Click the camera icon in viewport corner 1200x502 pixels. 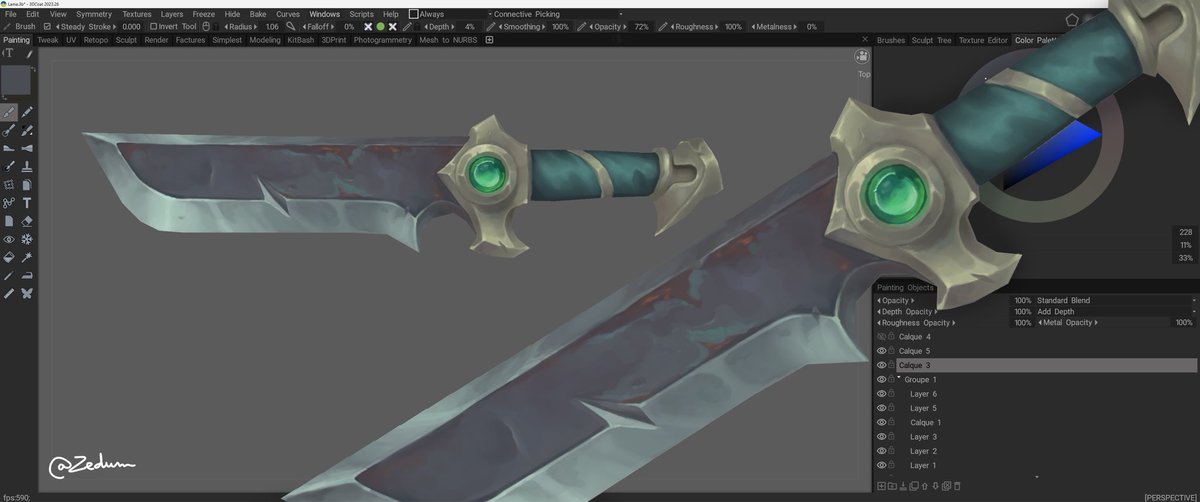point(863,56)
